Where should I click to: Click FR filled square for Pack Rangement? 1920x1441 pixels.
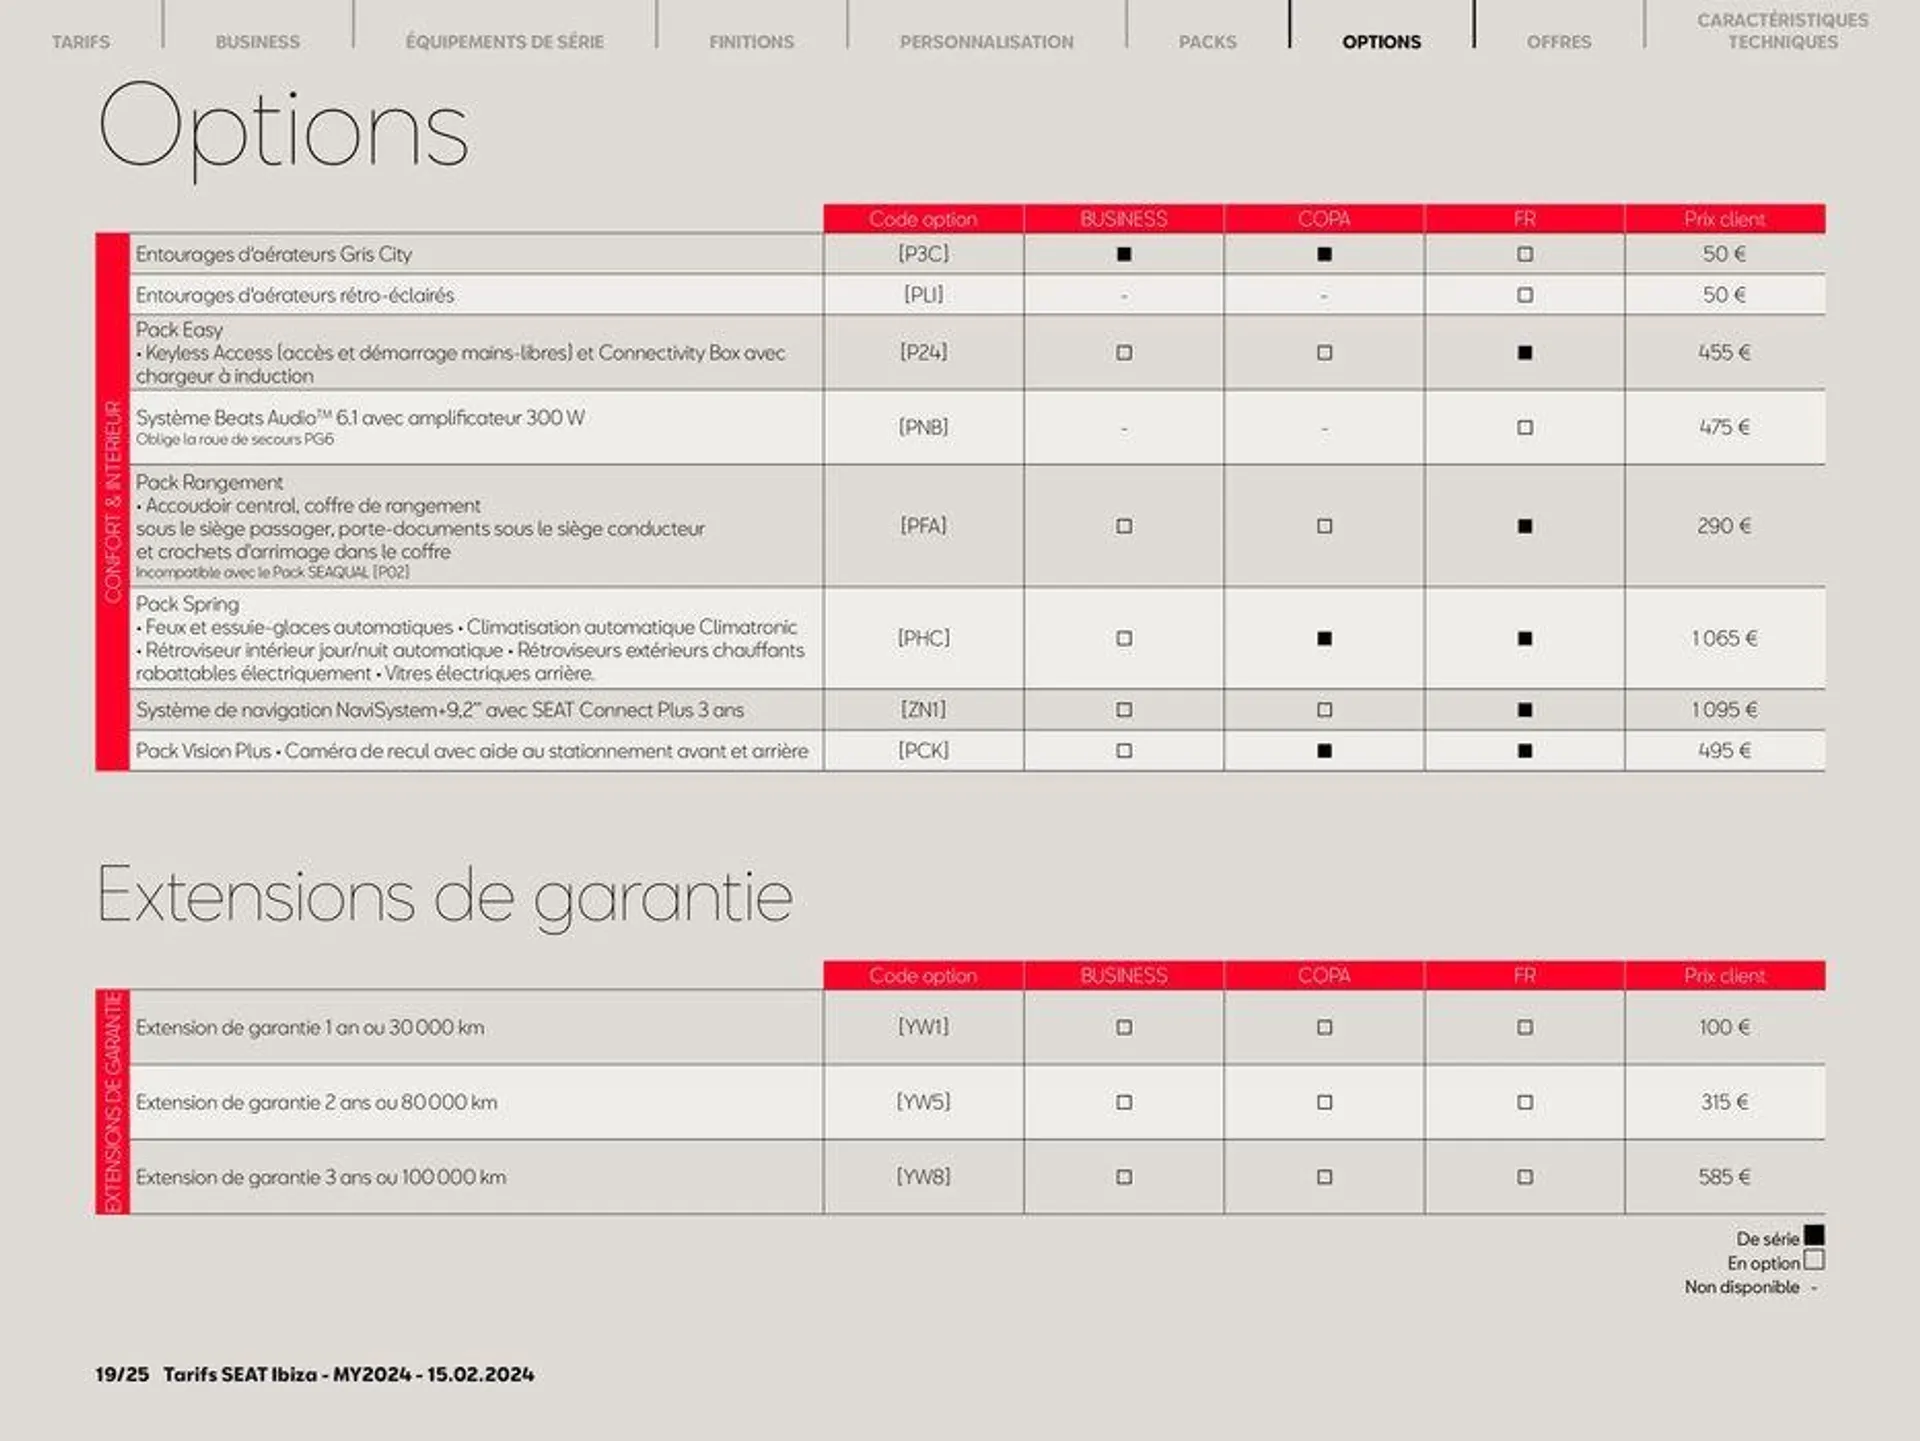click(x=1524, y=526)
